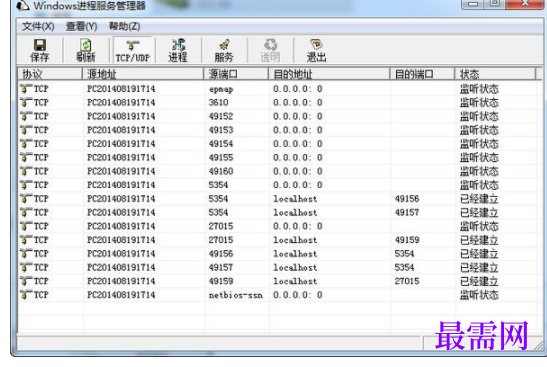Click destination port 49159 cell
Screen dimensions: 547x367
pos(407,240)
